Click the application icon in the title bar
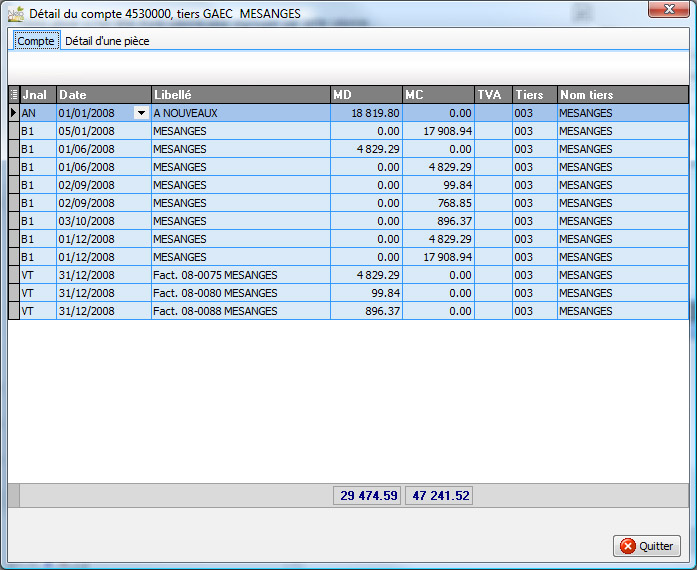697x570 pixels. click(x=15, y=14)
